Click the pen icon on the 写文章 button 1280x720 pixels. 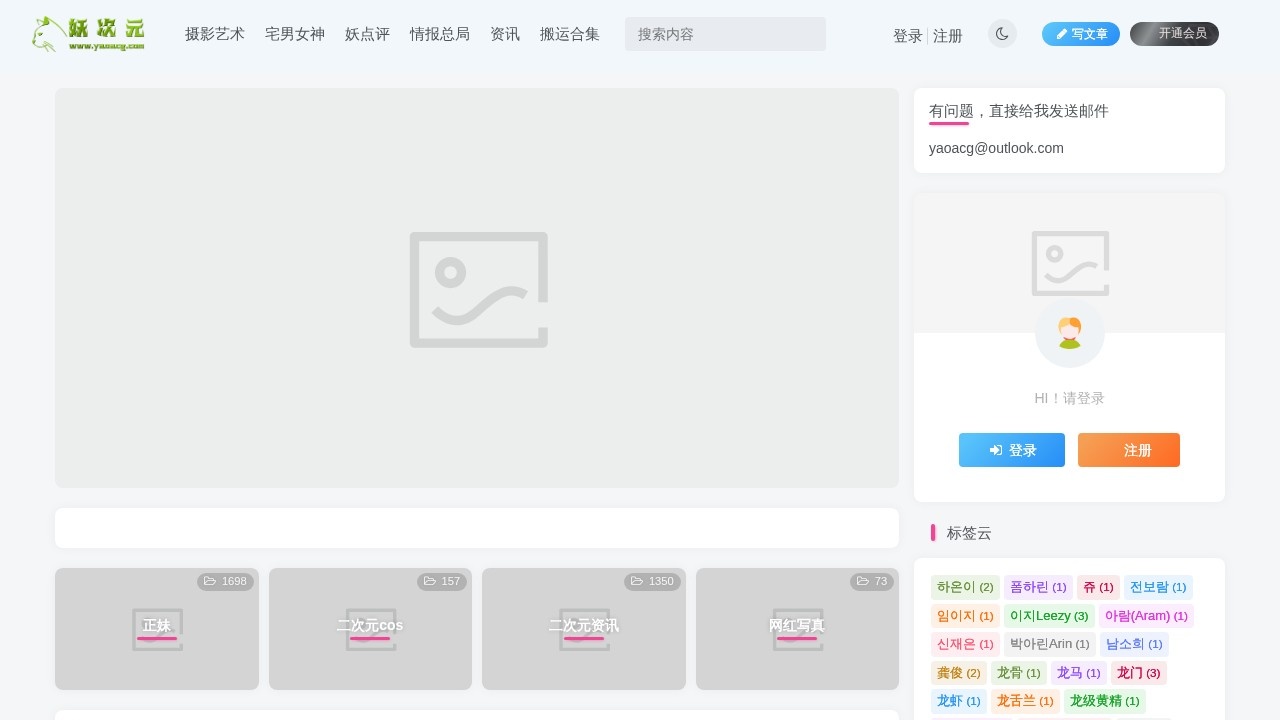click(x=1062, y=33)
